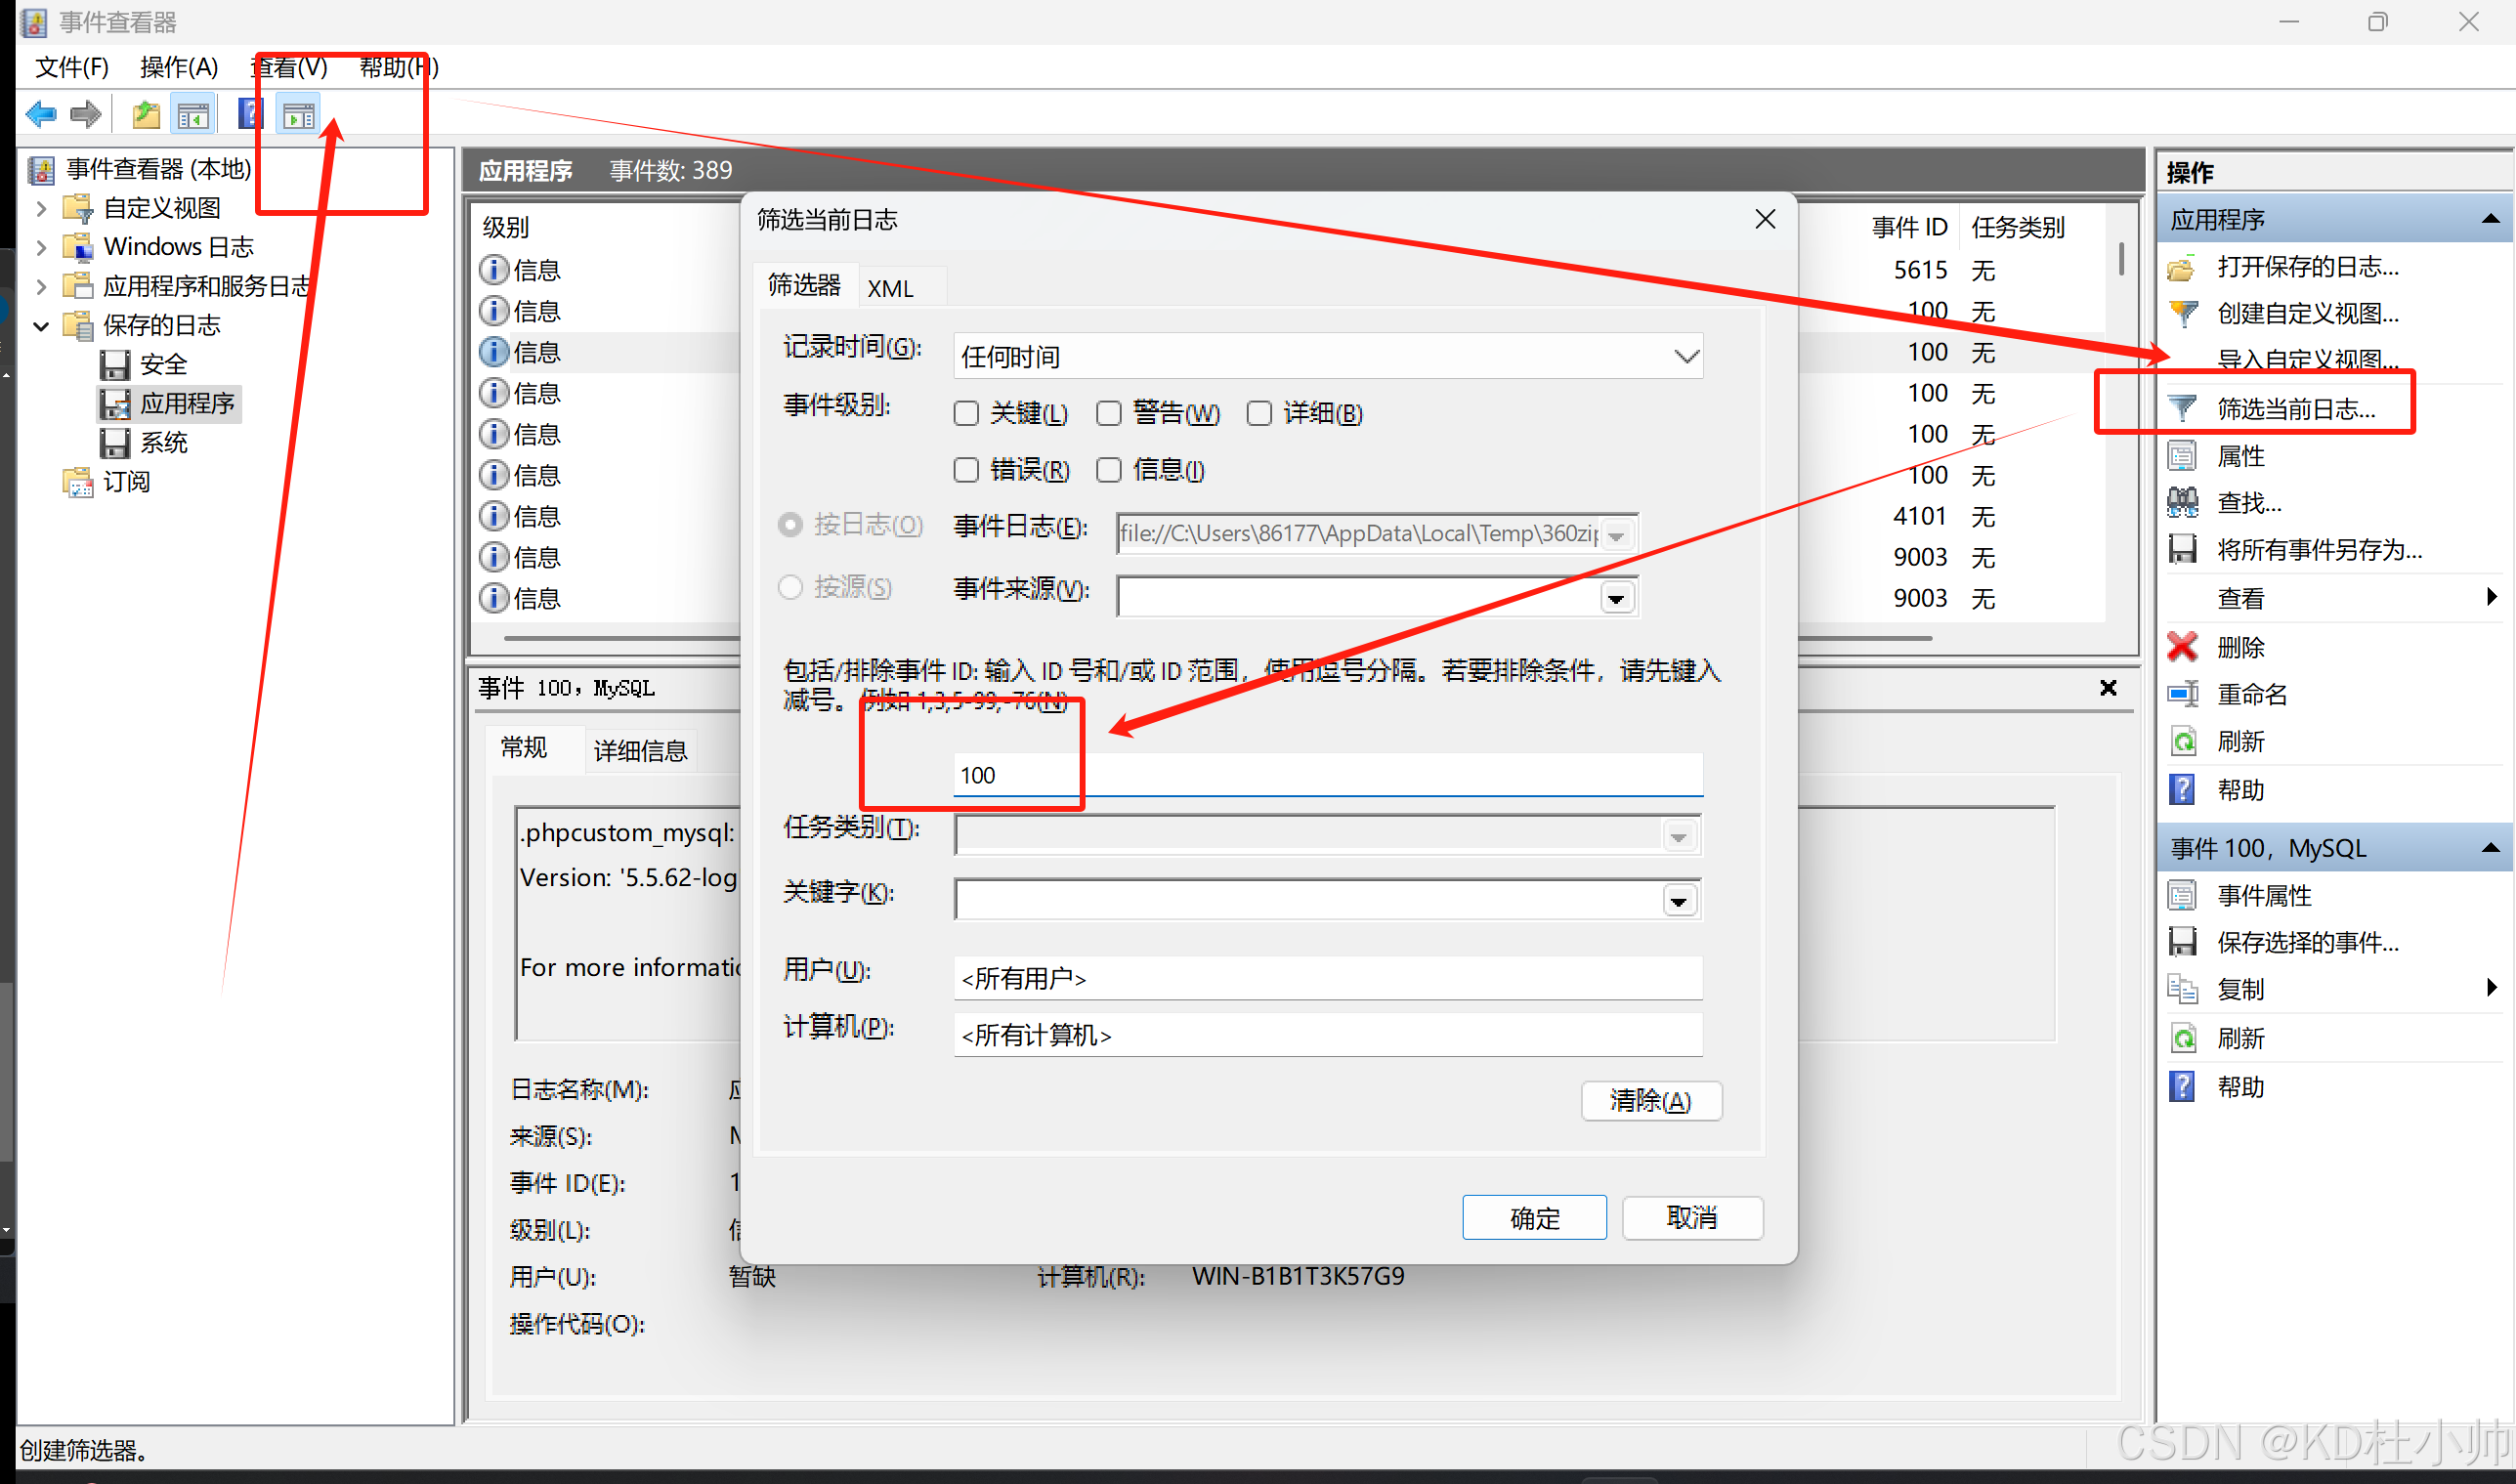Enable the 关键(L) critical level checkbox
The width and height of the screenshot is (2516, 1484).
point(966,413)
